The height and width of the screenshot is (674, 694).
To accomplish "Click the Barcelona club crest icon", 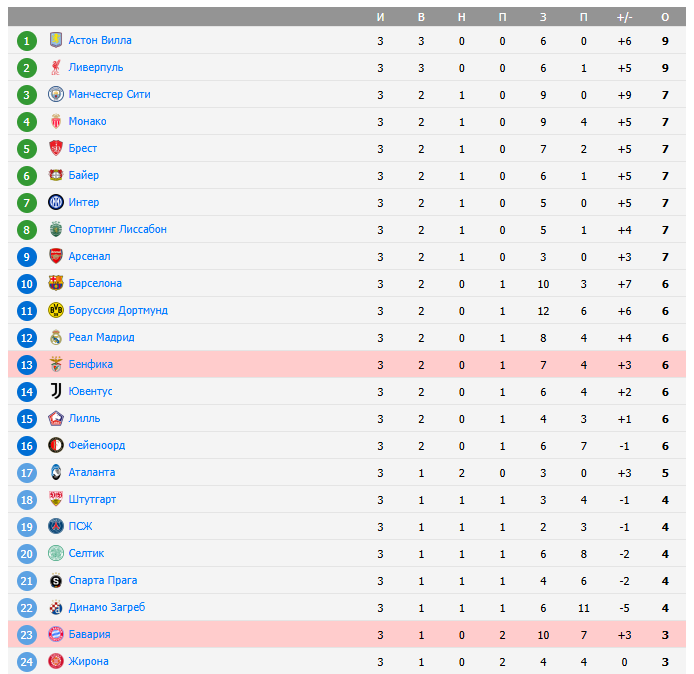I will pyautogui.click(x=56, y=283).
